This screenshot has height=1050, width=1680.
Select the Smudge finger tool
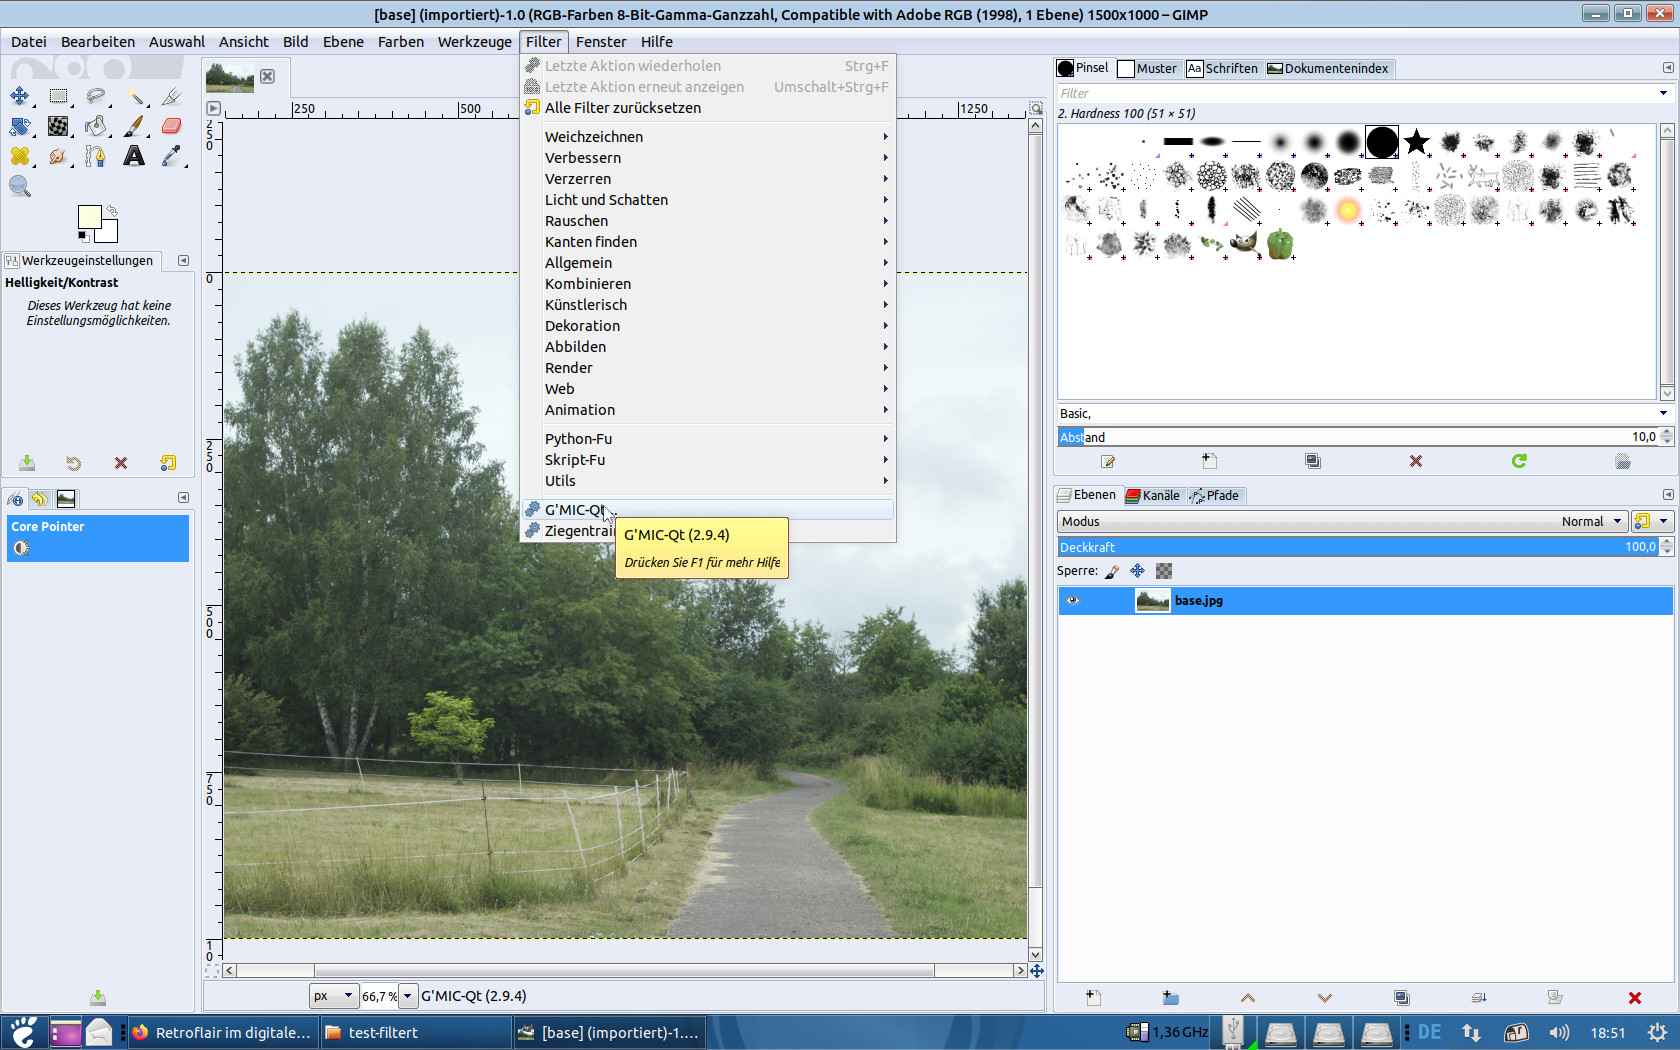tap(58, 156)
